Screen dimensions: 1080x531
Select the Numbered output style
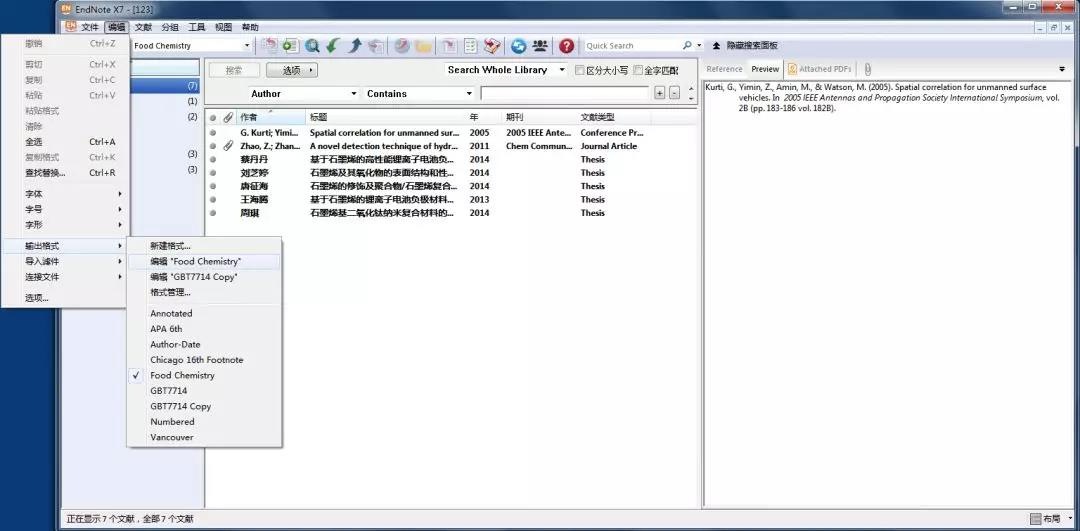[x=205, y=421]
